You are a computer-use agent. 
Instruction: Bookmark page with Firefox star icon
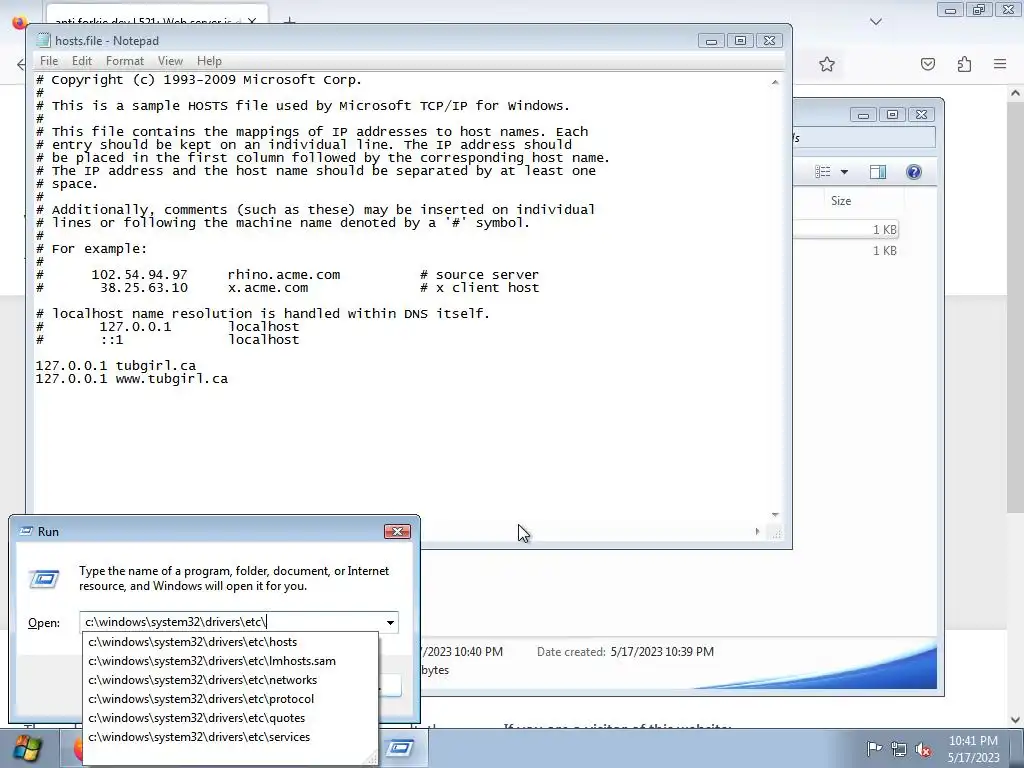click(827, 64)
